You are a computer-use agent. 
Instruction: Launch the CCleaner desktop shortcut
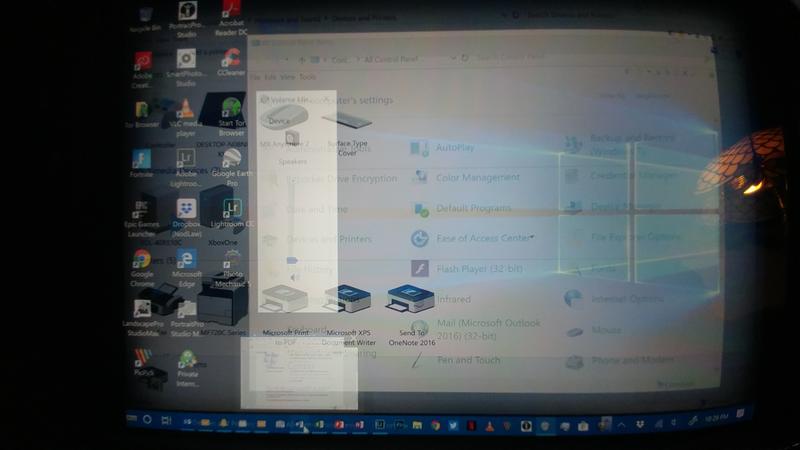point(231,62)
